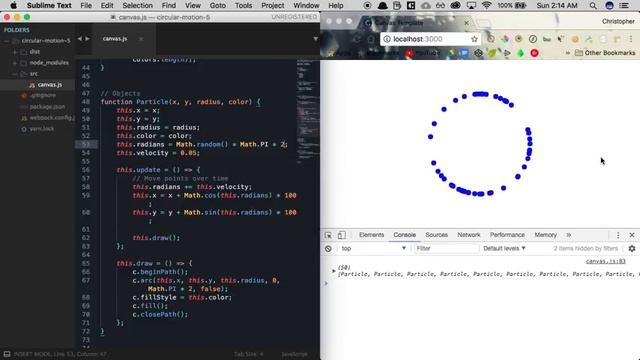Click the console prompt arrow
Screen dimensions: 640x360
coord(326,283)
